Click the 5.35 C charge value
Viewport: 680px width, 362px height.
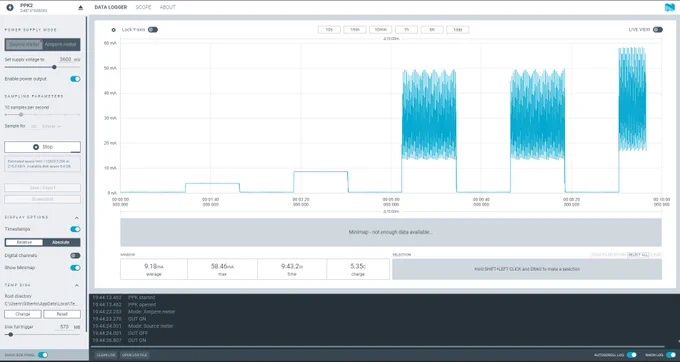358,267
